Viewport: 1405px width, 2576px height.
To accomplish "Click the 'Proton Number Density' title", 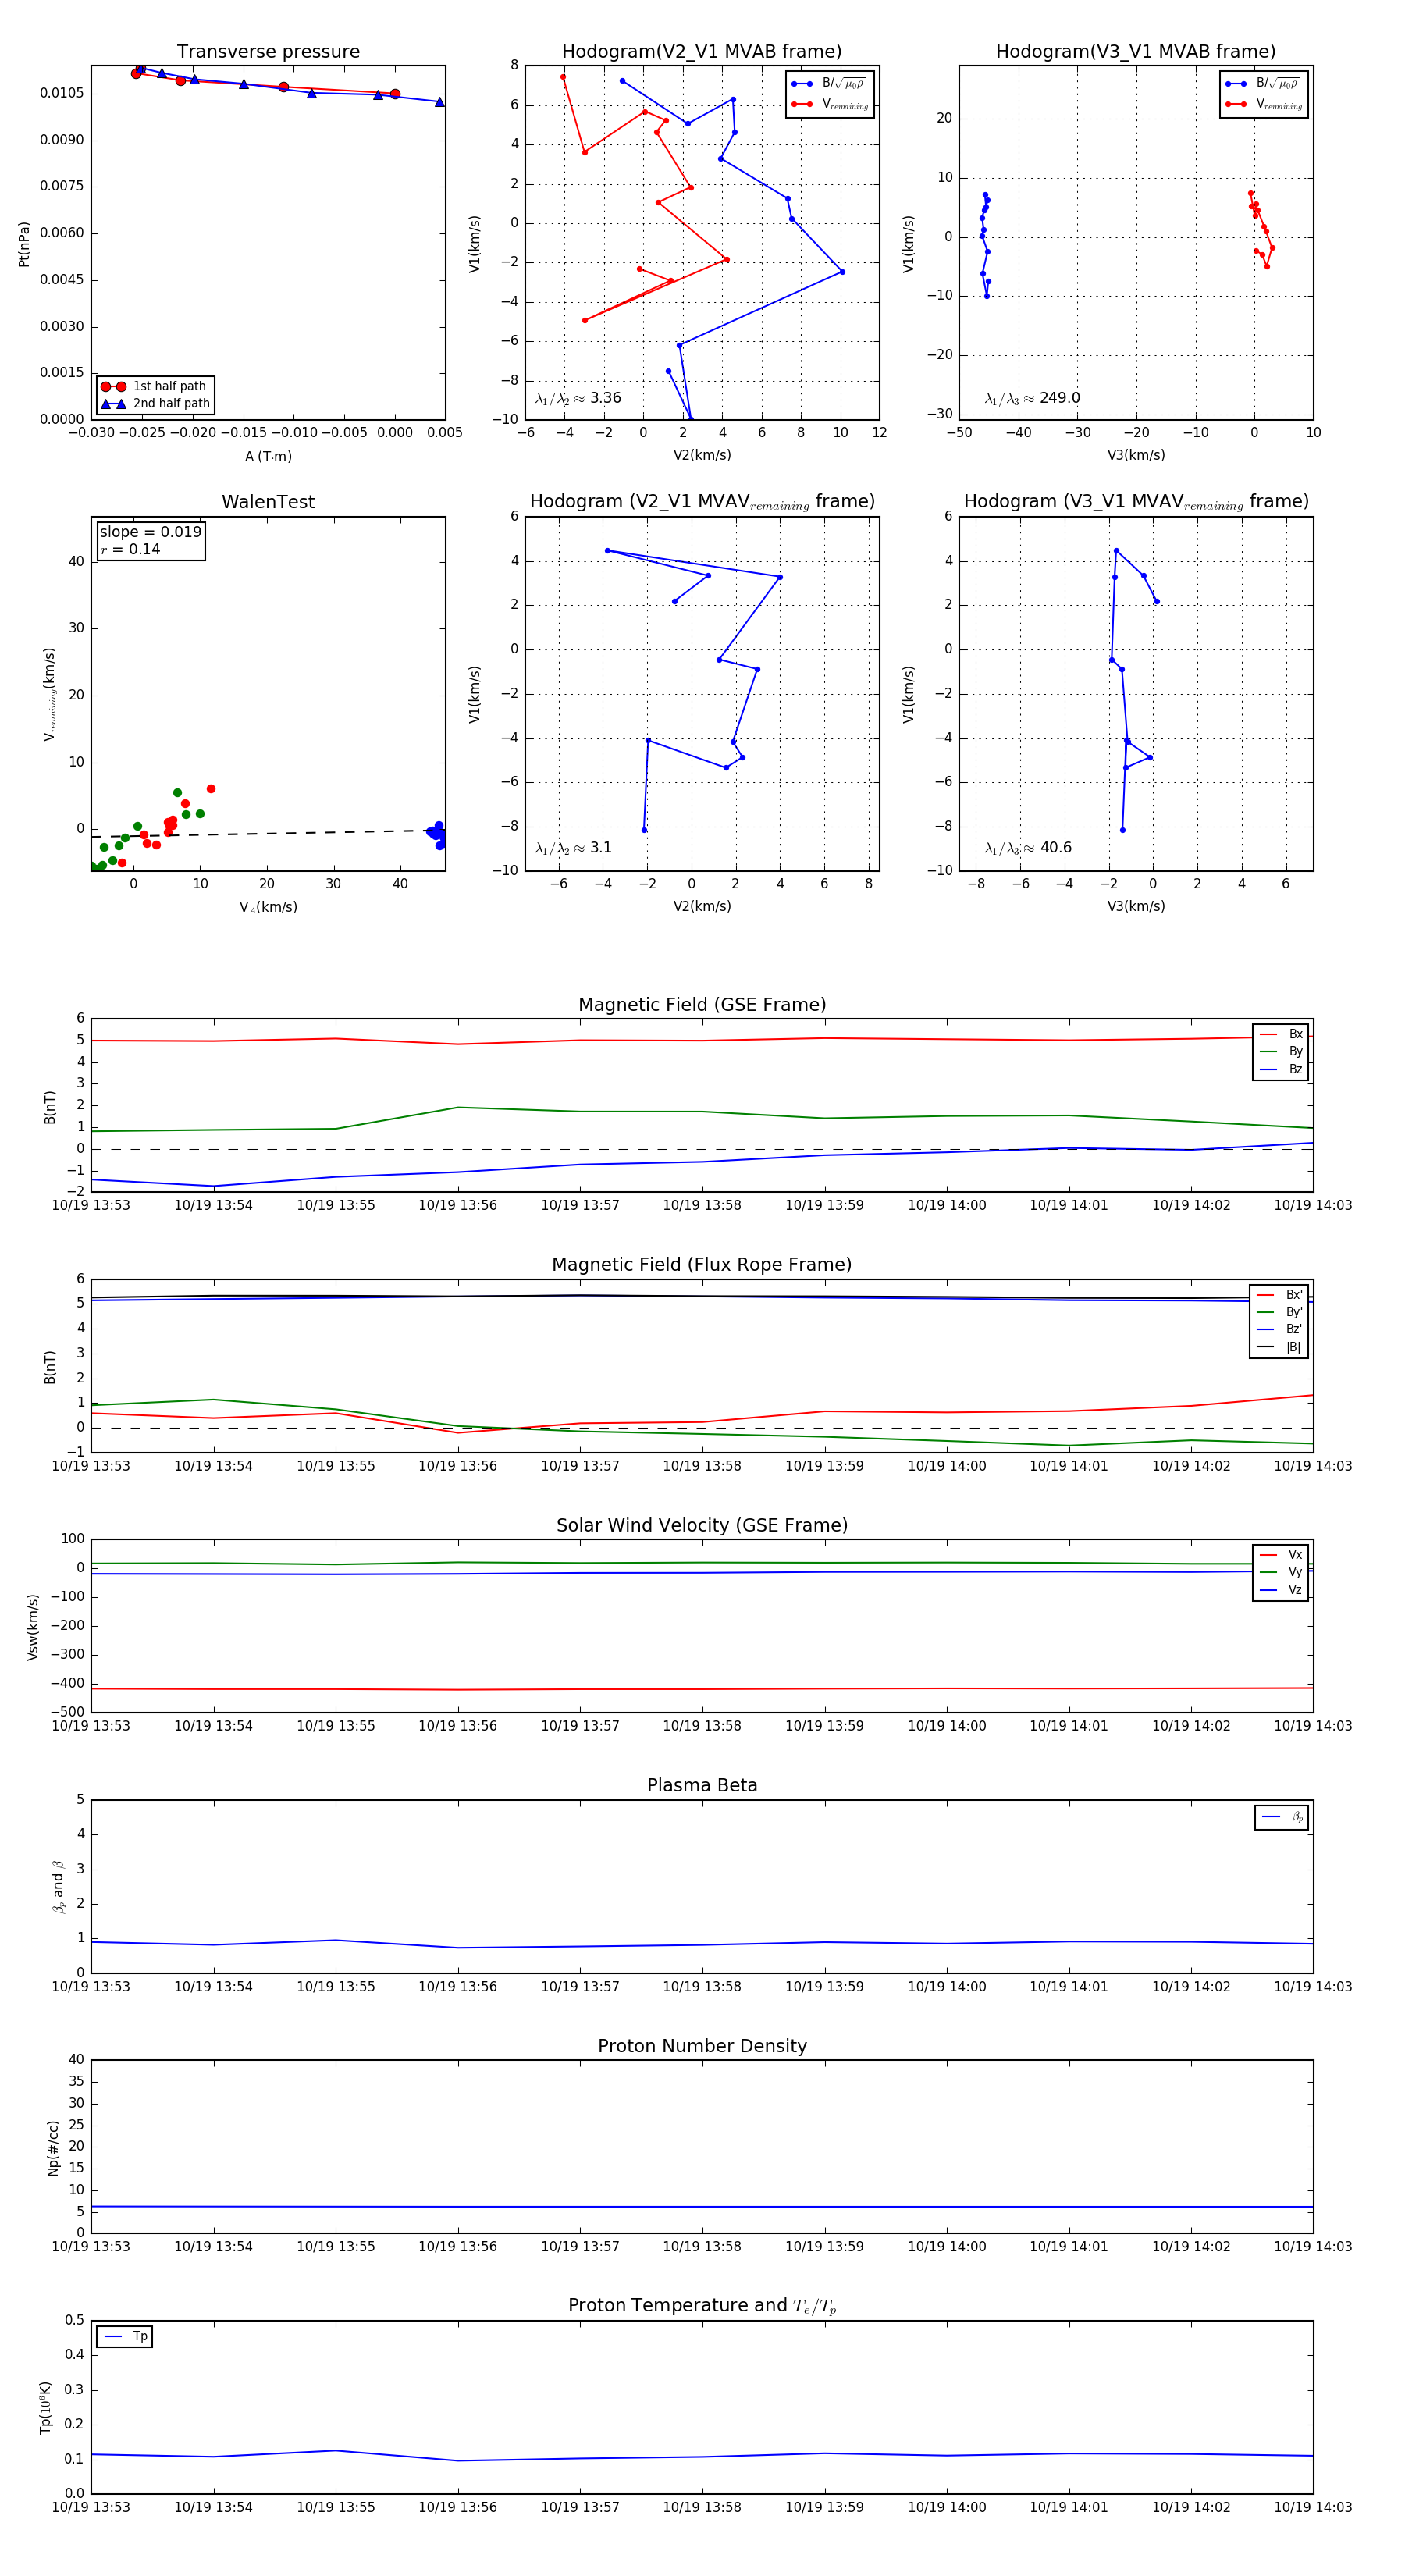I will pyautogui.click(x=702, y=2046).
